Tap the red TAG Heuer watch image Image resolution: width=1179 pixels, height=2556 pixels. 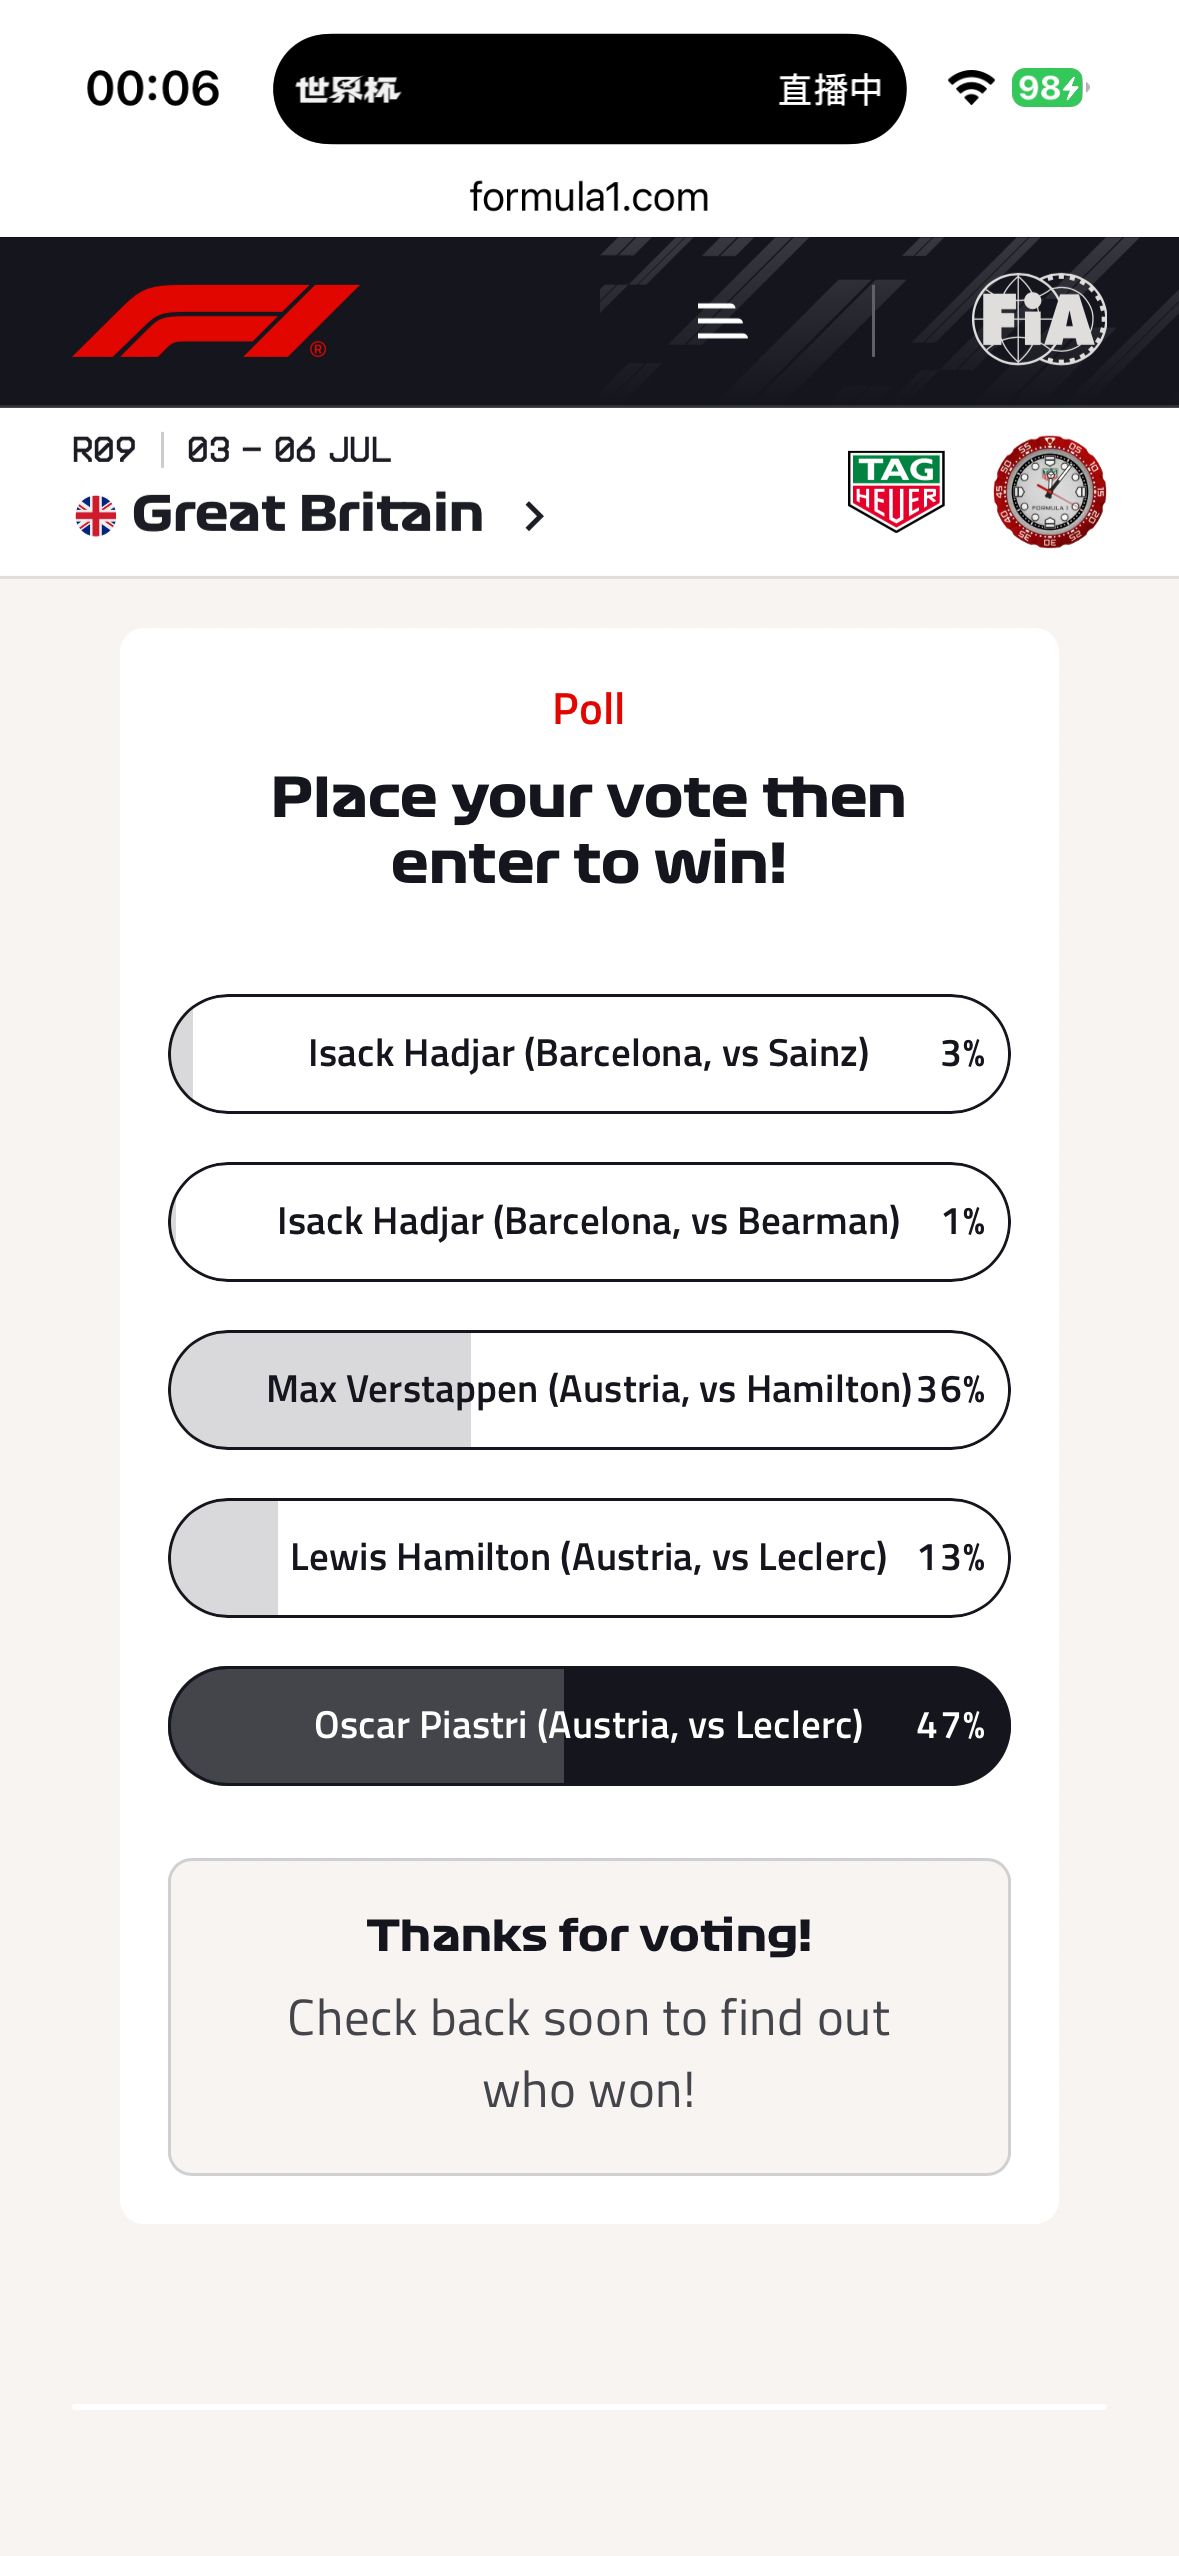click(x=1049, y=491)
